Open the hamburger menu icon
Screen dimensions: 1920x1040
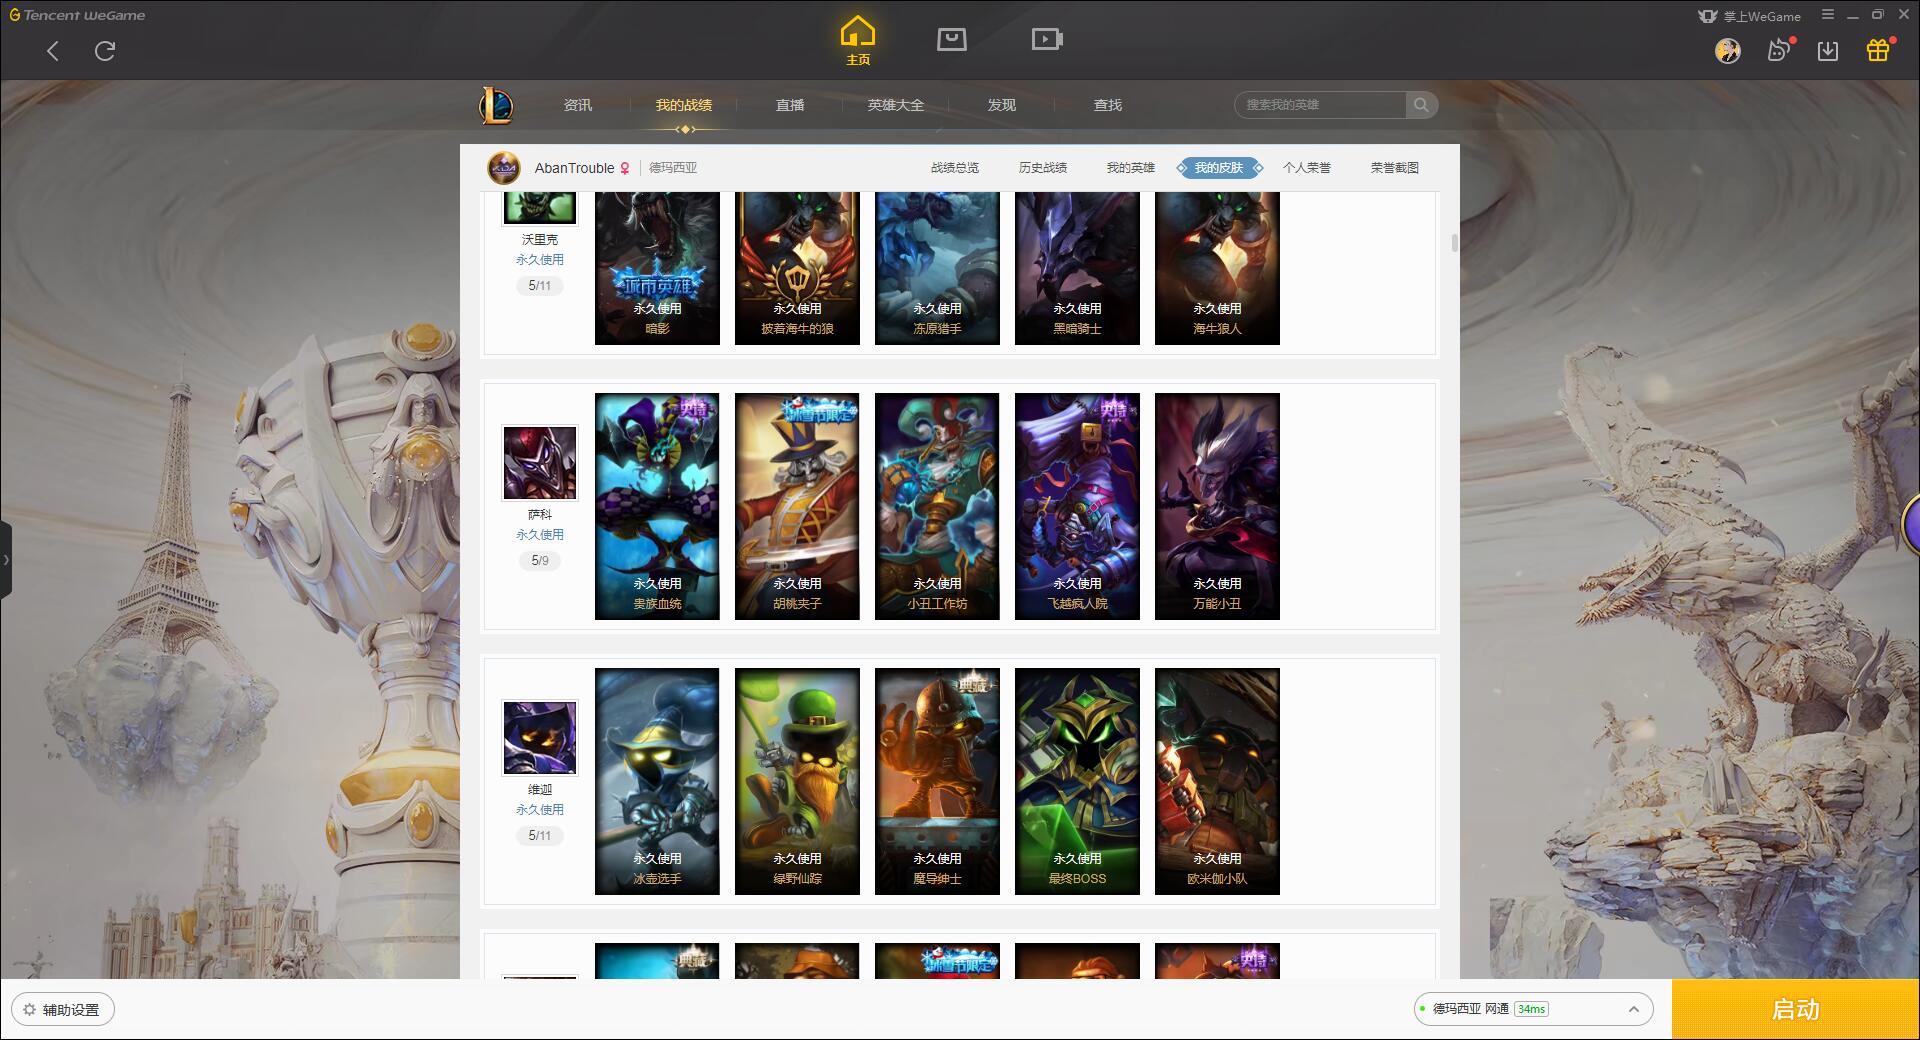click(1828, 15)
